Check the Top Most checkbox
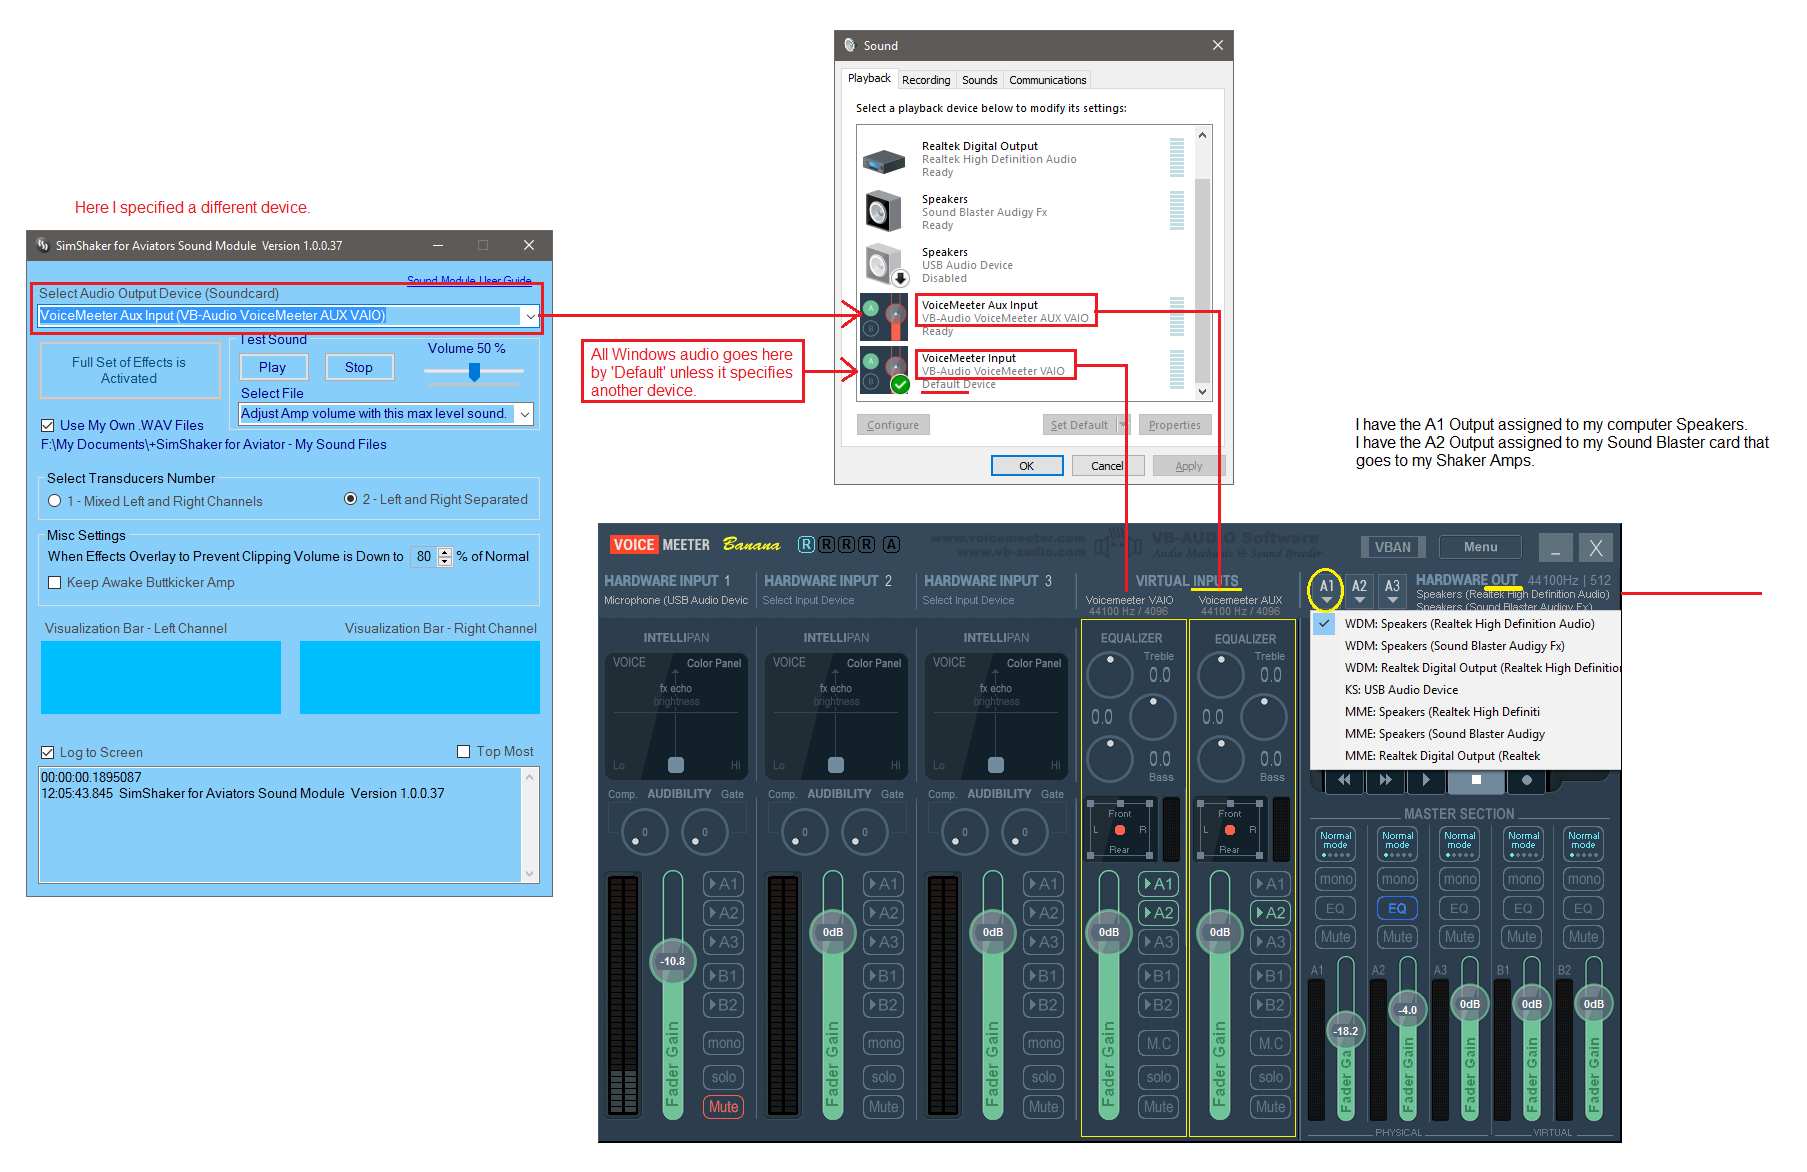The image size is (1807, 1172). pyautogui.click(x=463, y=751)
